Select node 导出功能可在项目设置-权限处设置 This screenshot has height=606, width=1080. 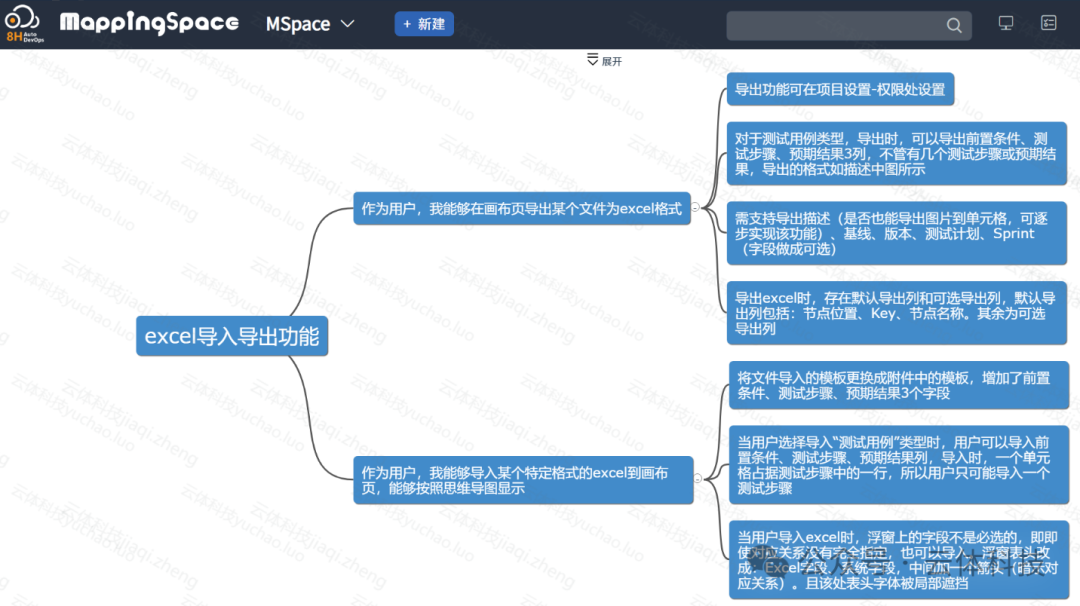(840, 89)
